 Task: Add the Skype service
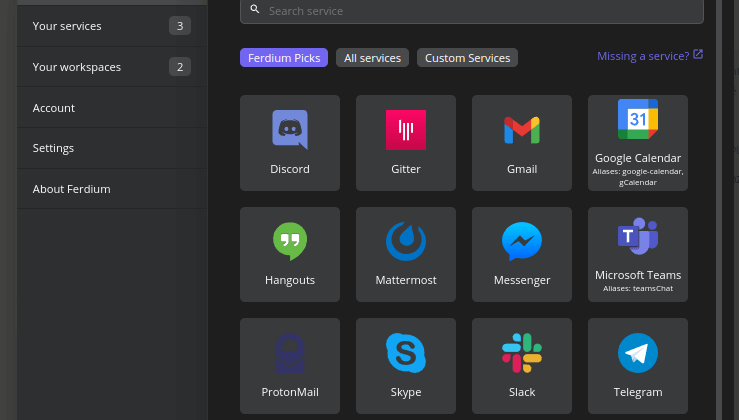coord(406,366)
